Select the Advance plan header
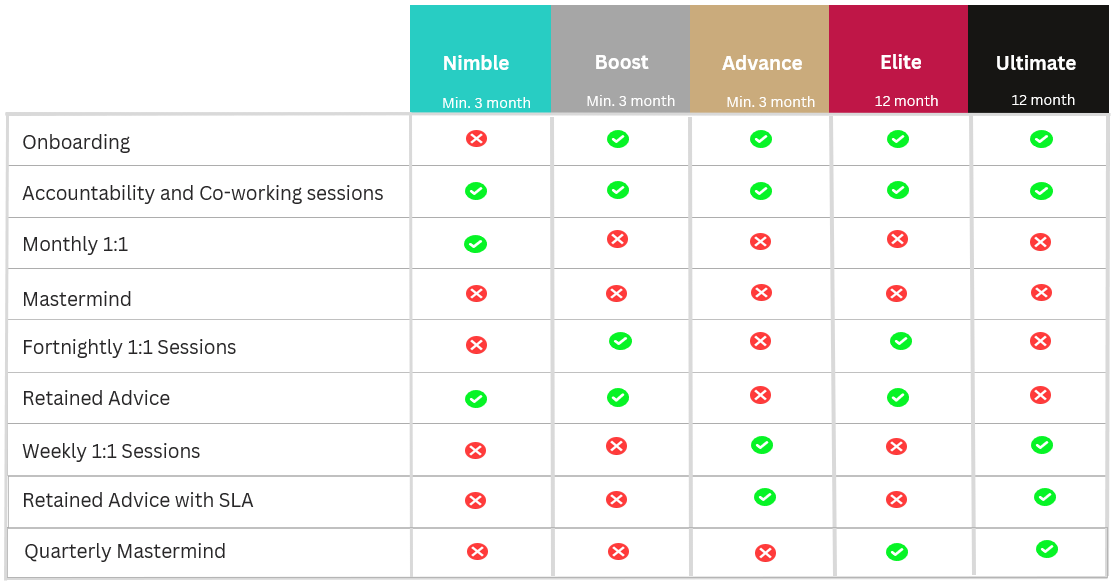 [762, 62]
